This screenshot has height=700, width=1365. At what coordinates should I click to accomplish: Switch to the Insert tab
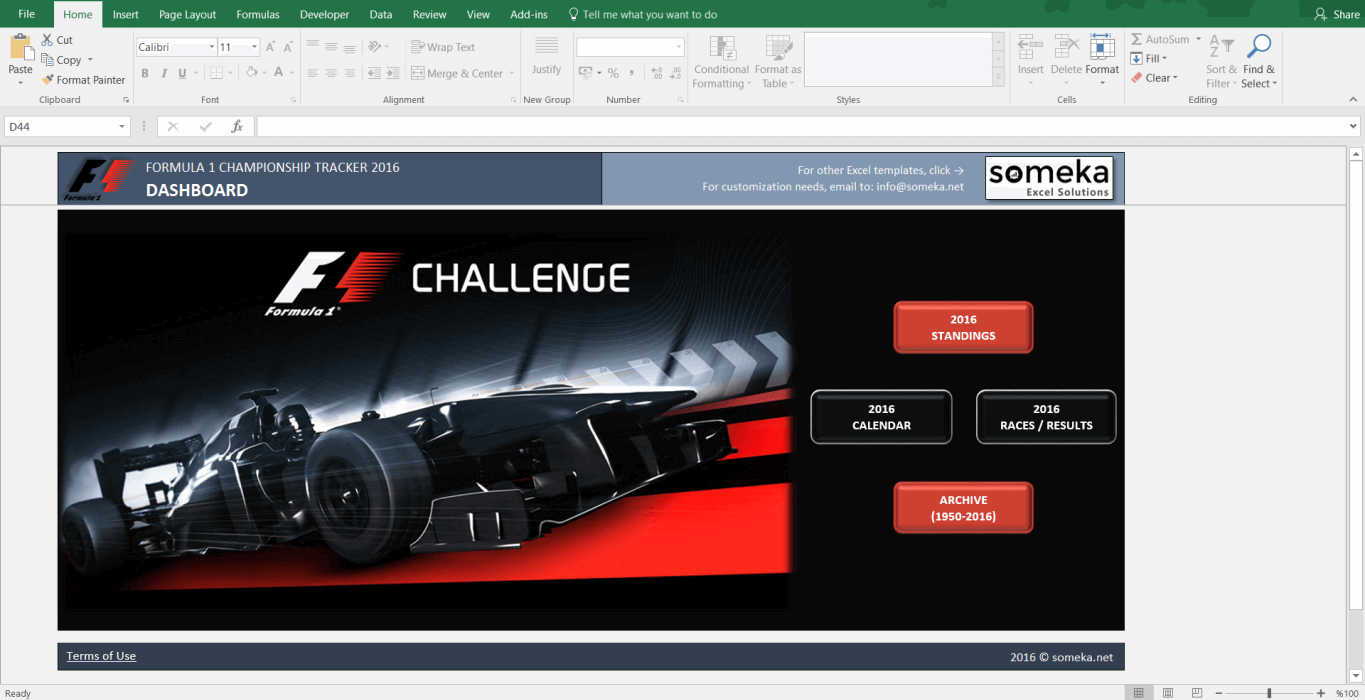(x=126, y=15)
